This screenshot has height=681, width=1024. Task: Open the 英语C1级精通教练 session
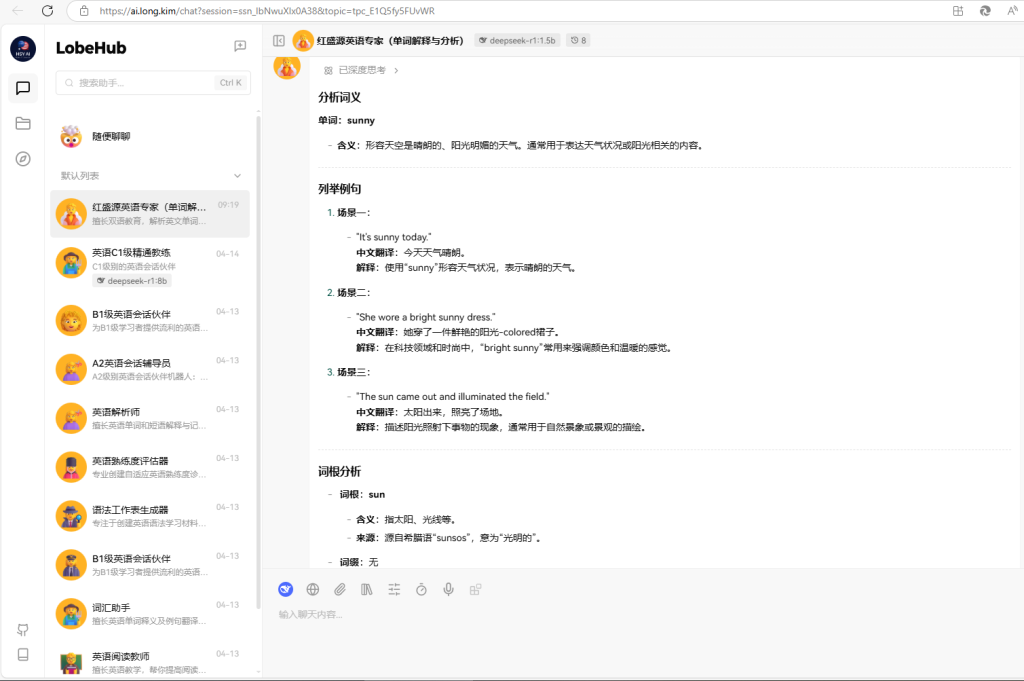[150, 267]
